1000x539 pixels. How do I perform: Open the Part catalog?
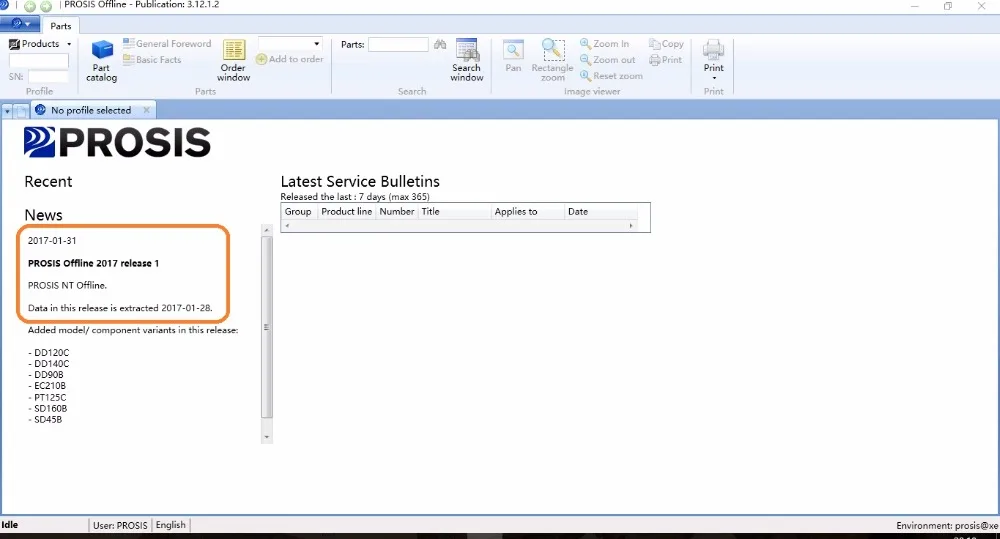point(101,61)
